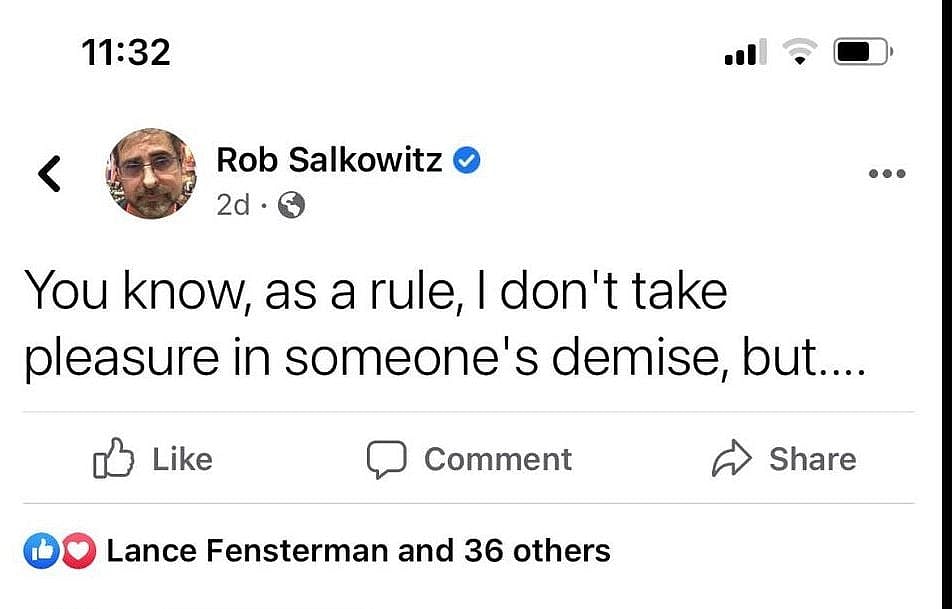
Task: View Lance Fensterman and 36 others reactions
Action: [358, 550]
